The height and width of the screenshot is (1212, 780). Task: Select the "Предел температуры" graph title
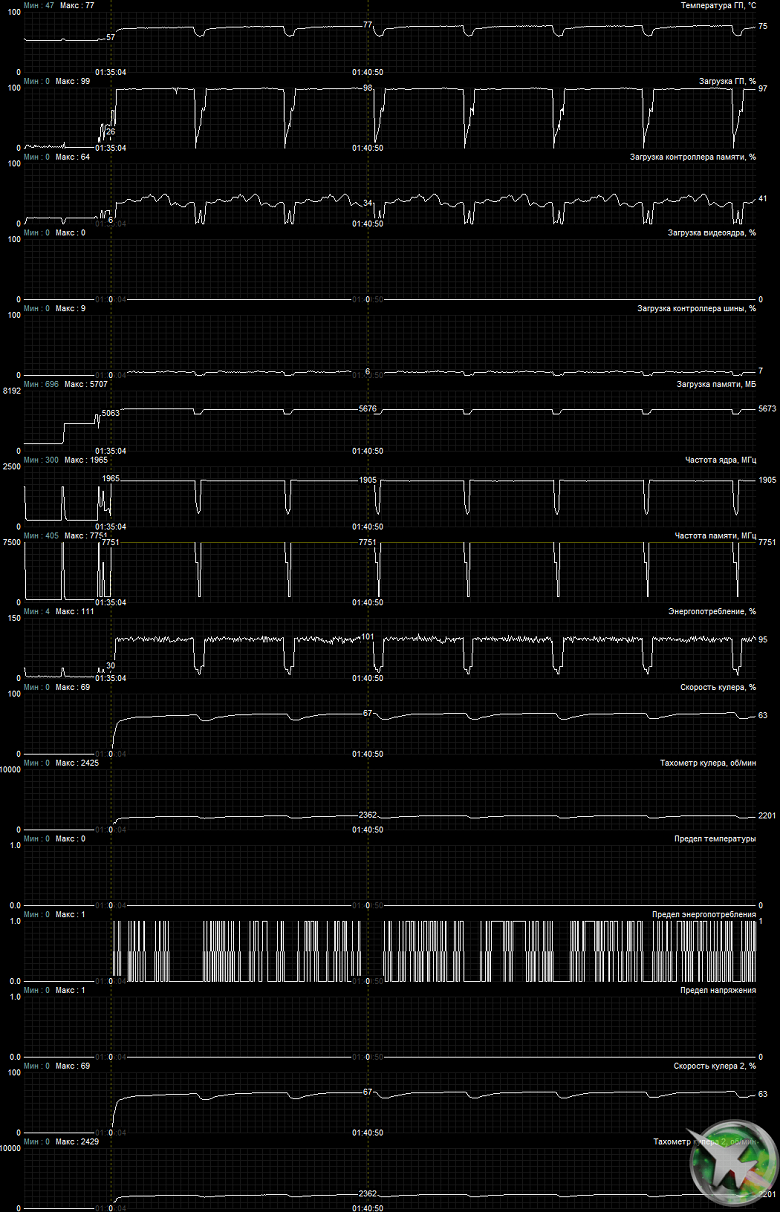(715, 839)
